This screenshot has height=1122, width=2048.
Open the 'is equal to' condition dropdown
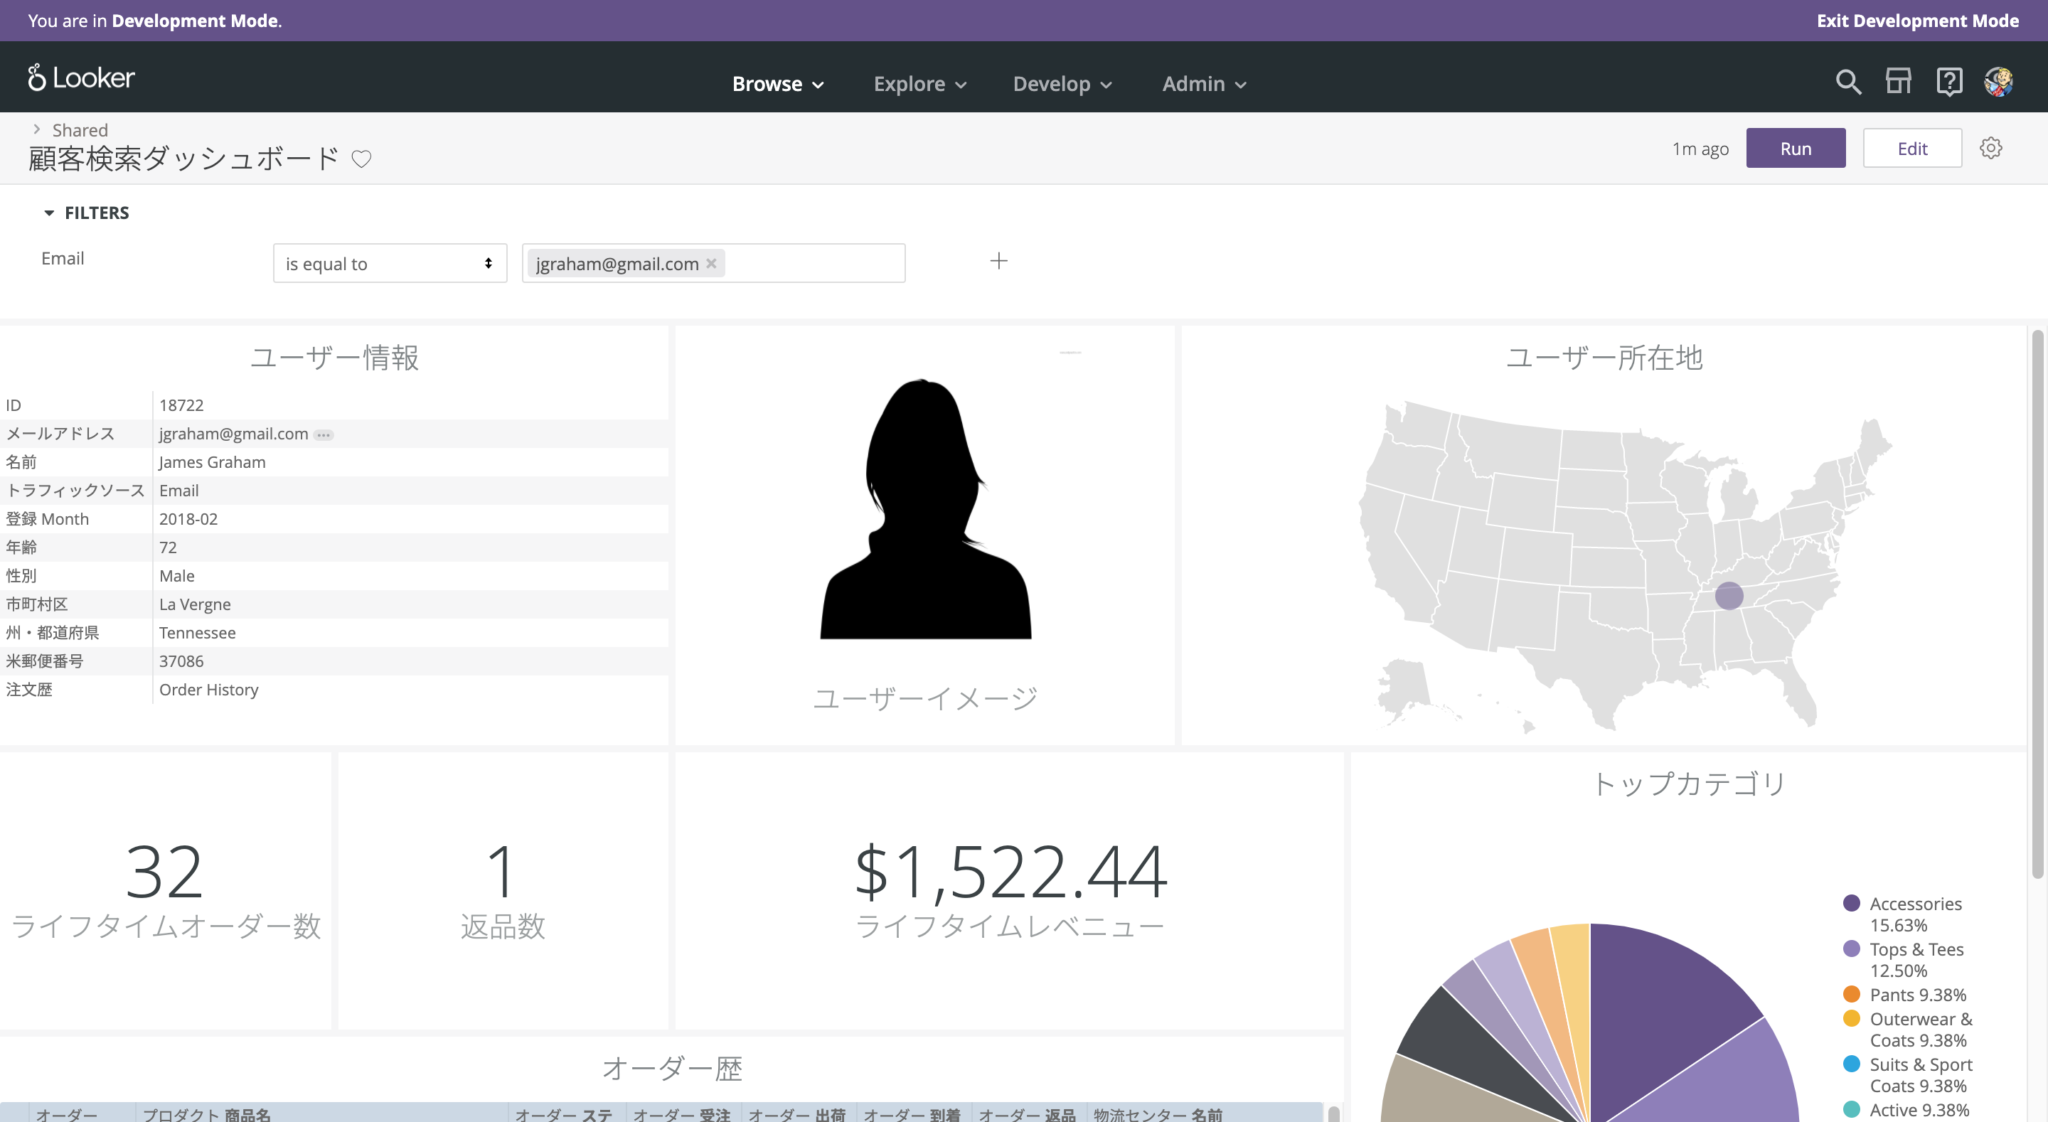389,263
